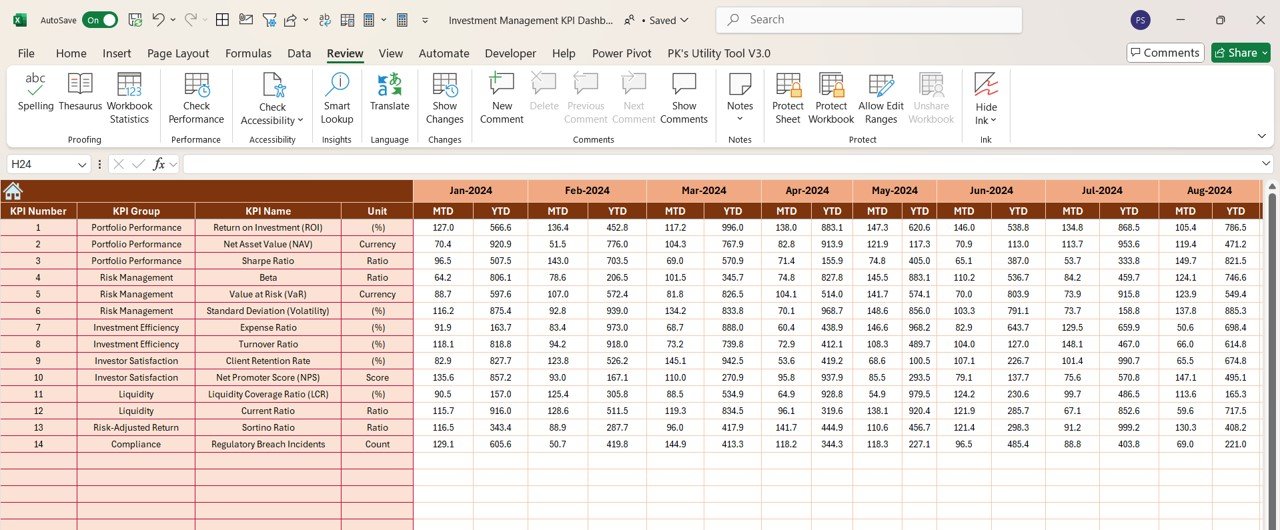Click the home icon in the sheet corner

pos(13,191)
